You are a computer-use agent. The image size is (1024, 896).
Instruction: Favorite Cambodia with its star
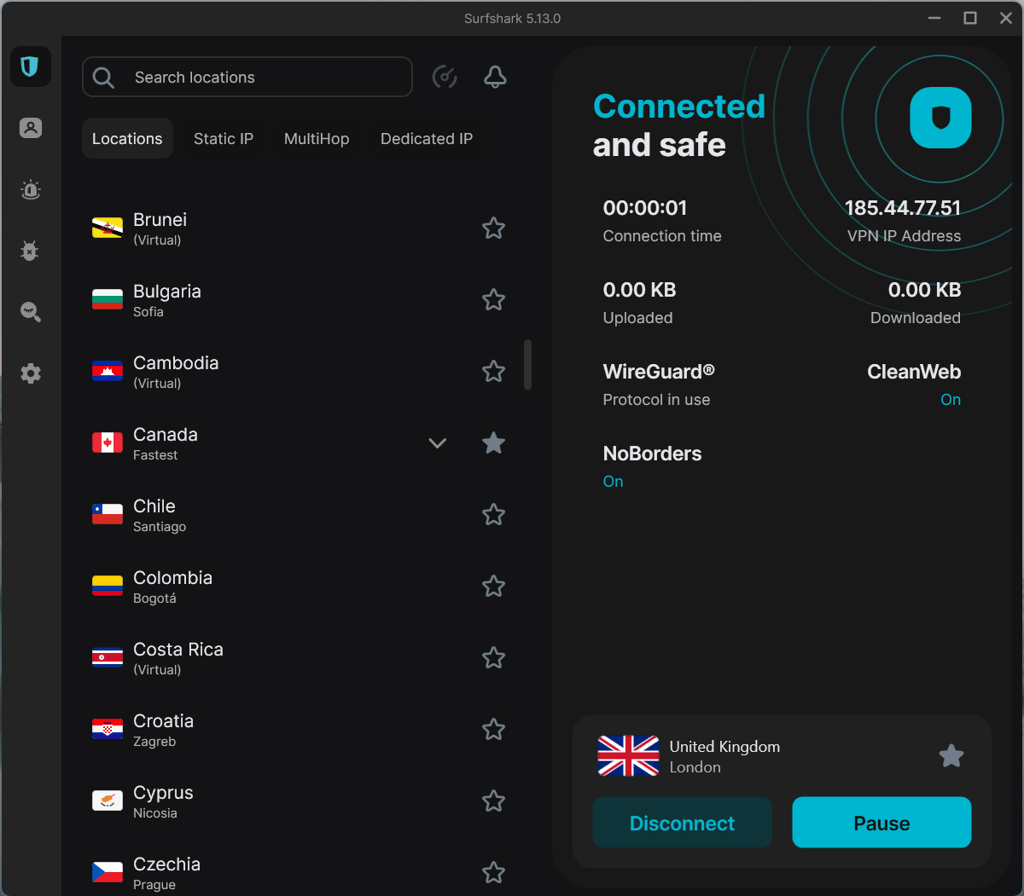tap(494, 371)
